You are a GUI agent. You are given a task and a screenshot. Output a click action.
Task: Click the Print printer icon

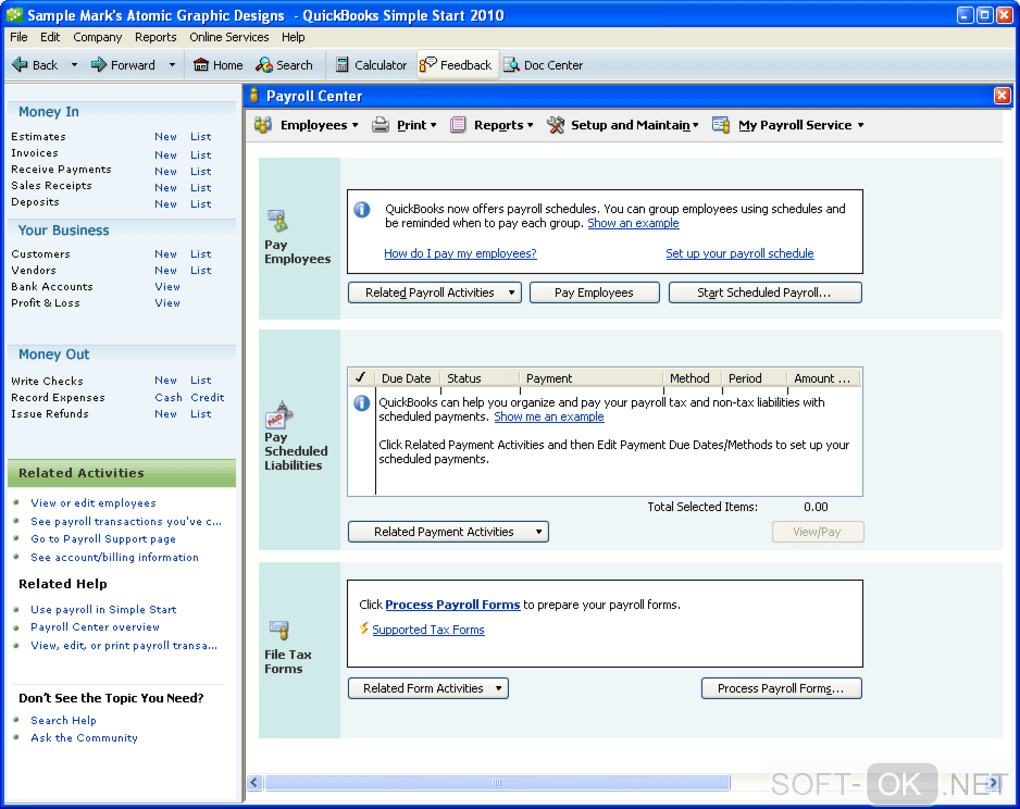381,125
